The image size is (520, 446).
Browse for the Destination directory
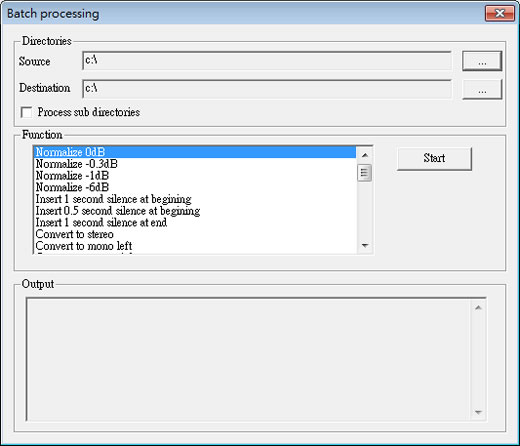[482, 89]
